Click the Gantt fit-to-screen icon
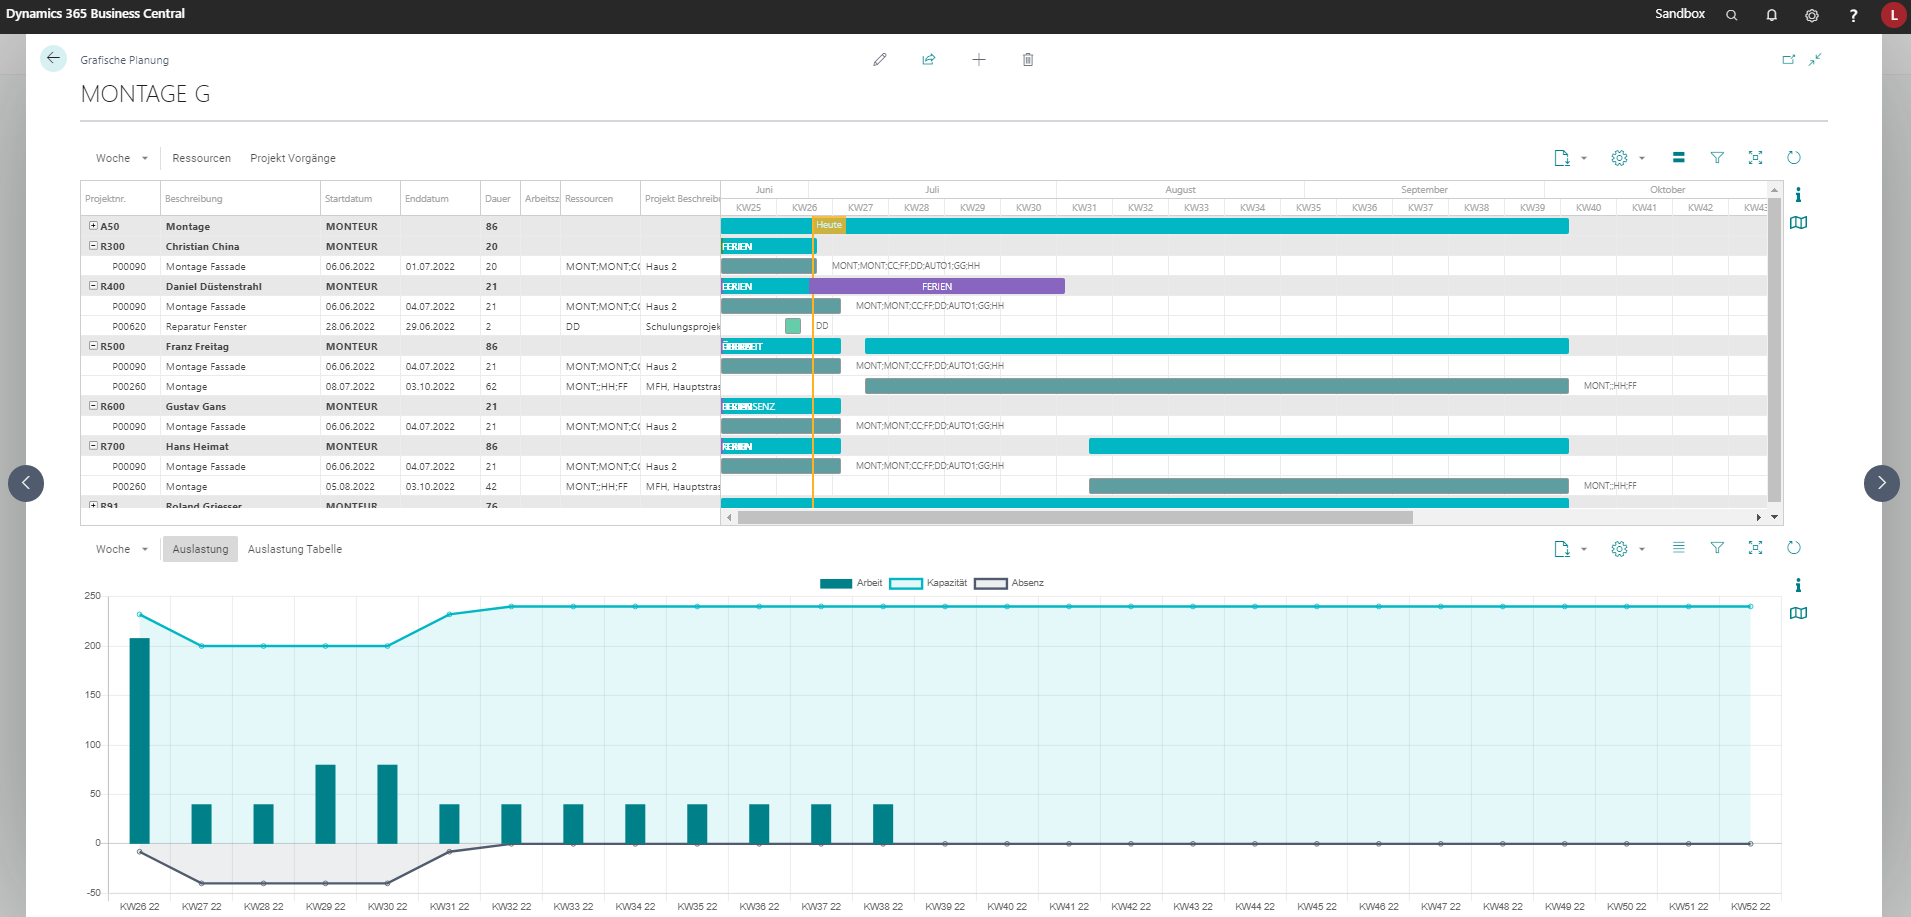 pos(1755,158)
